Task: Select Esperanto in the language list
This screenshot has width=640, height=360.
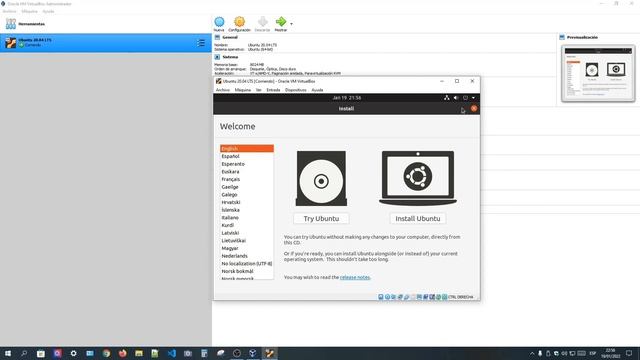Action: pos(247,164)
